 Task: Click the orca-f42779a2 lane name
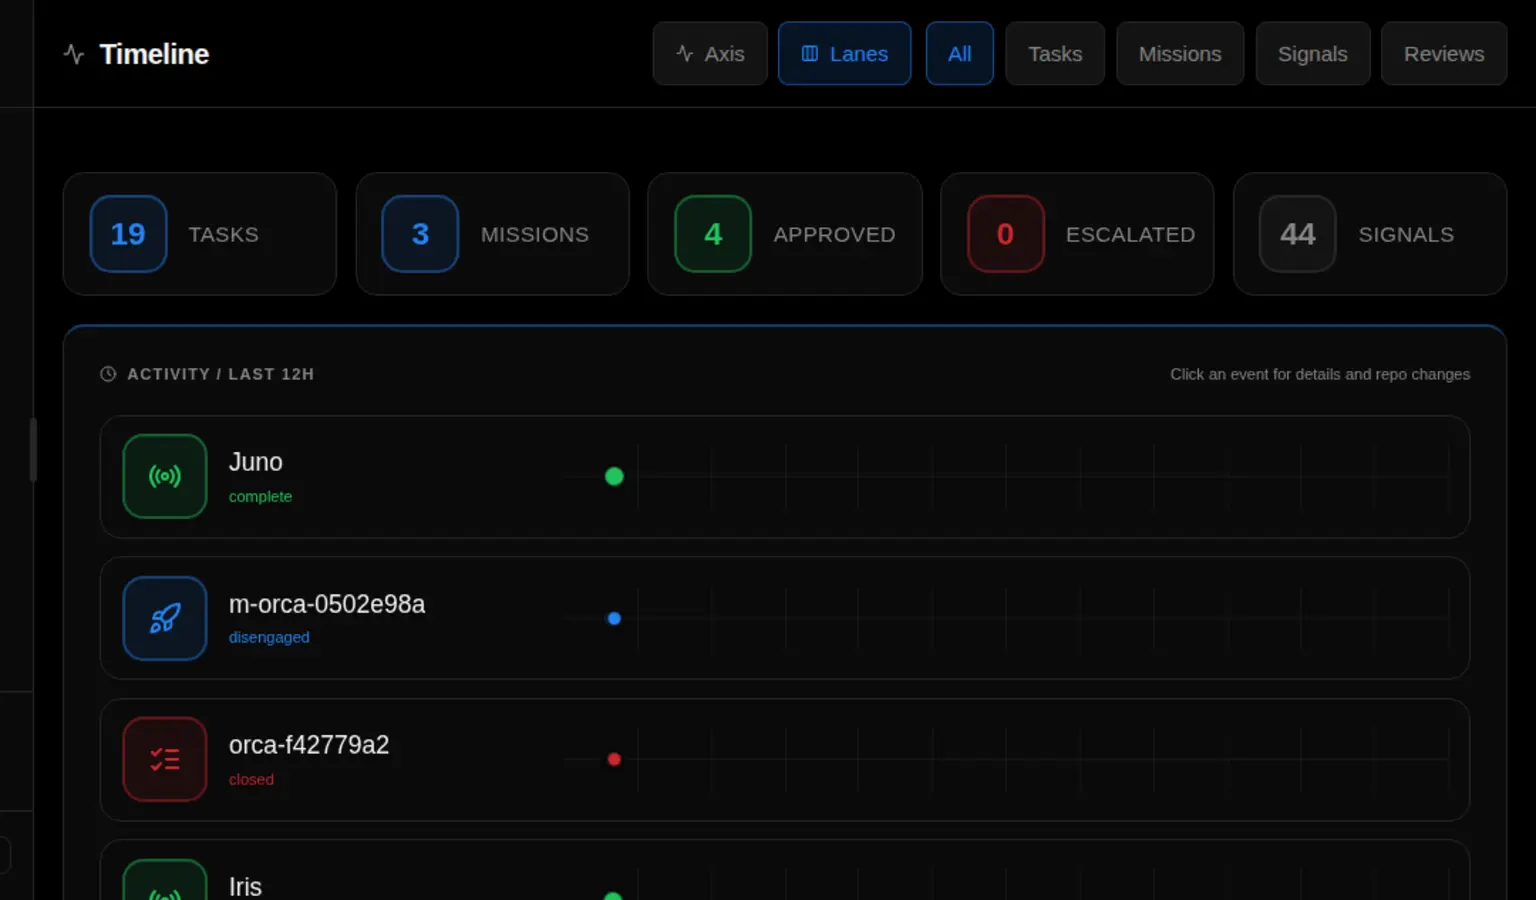pos(309,745)
